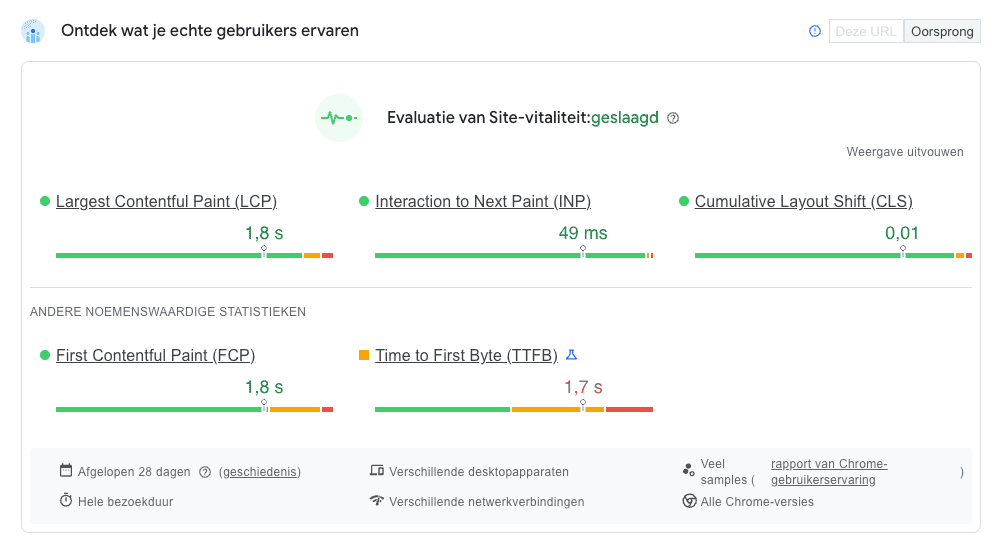Screen dimensions: 1003x552
Task: Open the Interaction to Next Paint (INP) link
Action: [x=483, y=202]
